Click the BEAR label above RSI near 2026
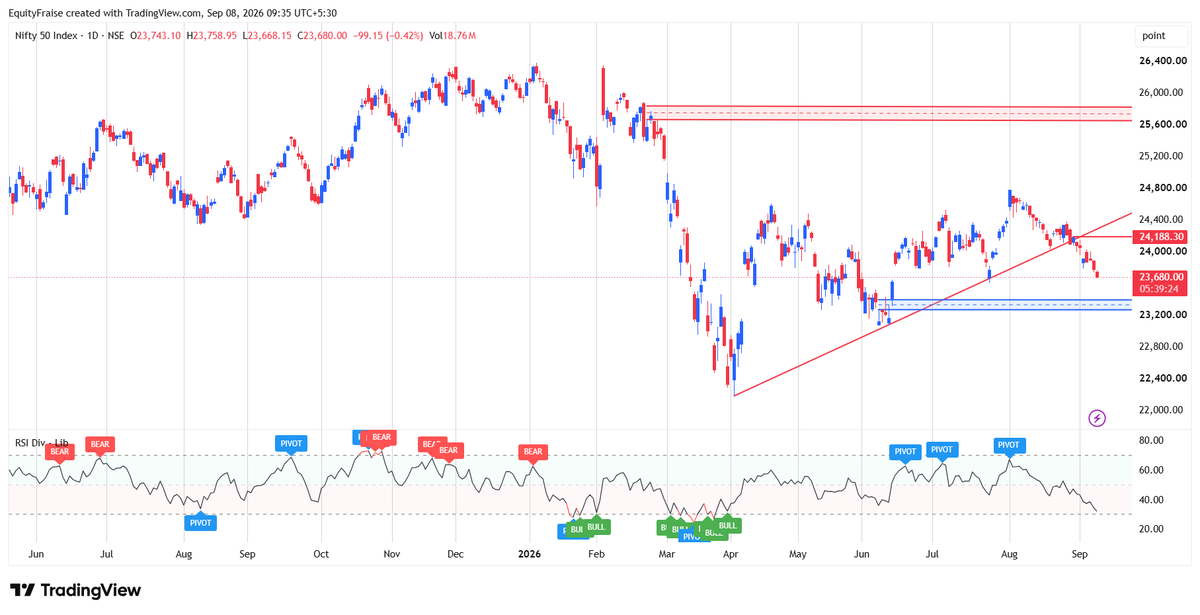Viewport: 1200px width, 615px height. tap(532, 451)
